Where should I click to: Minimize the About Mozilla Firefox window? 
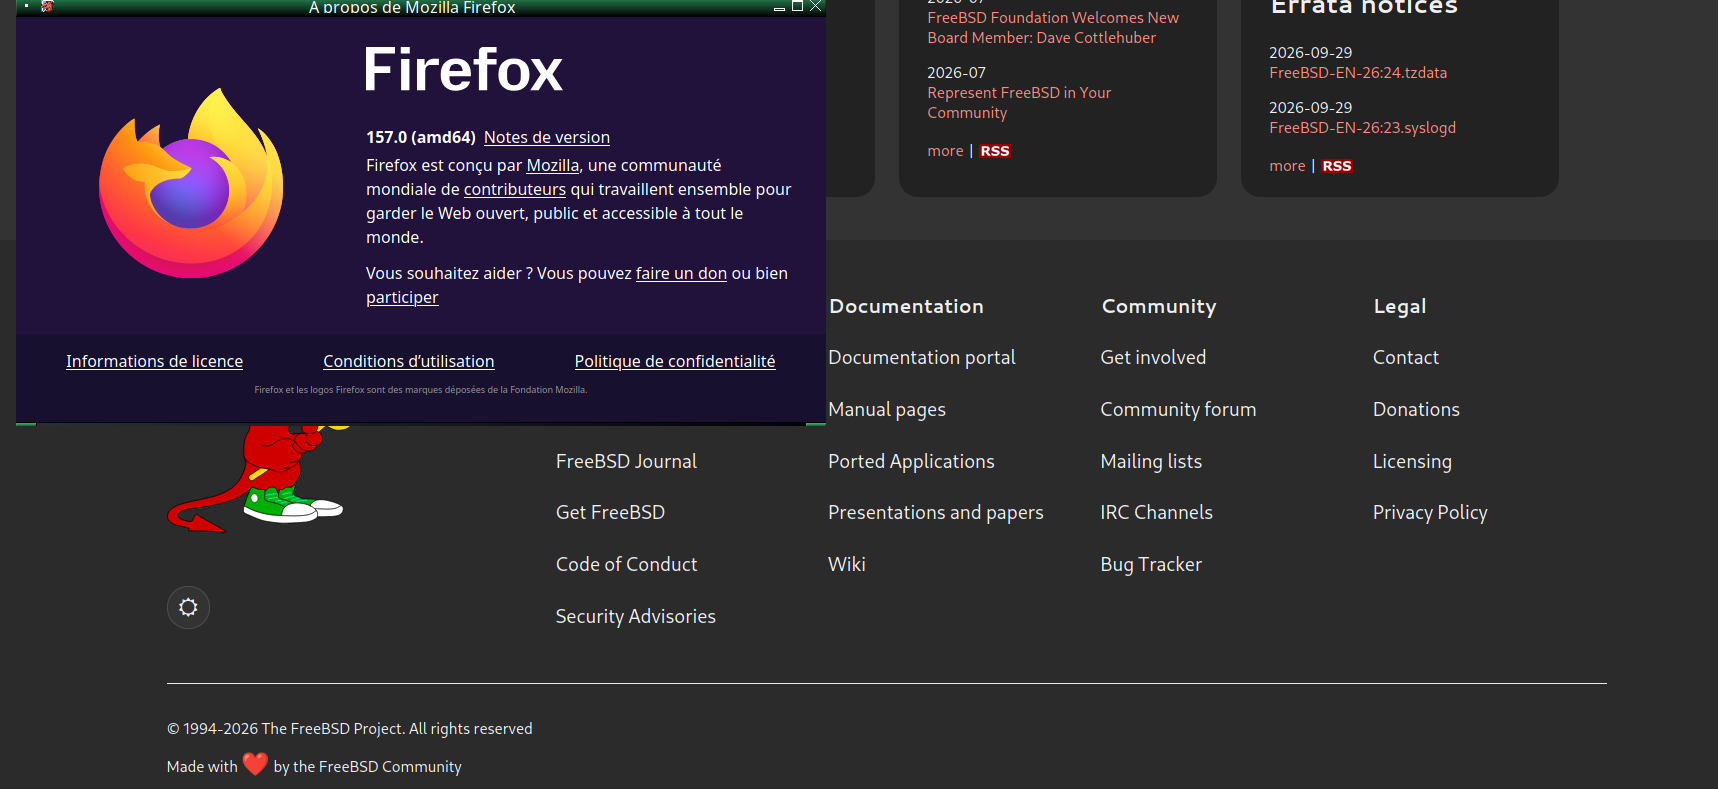pyautogui.click(x=779, y=8)
